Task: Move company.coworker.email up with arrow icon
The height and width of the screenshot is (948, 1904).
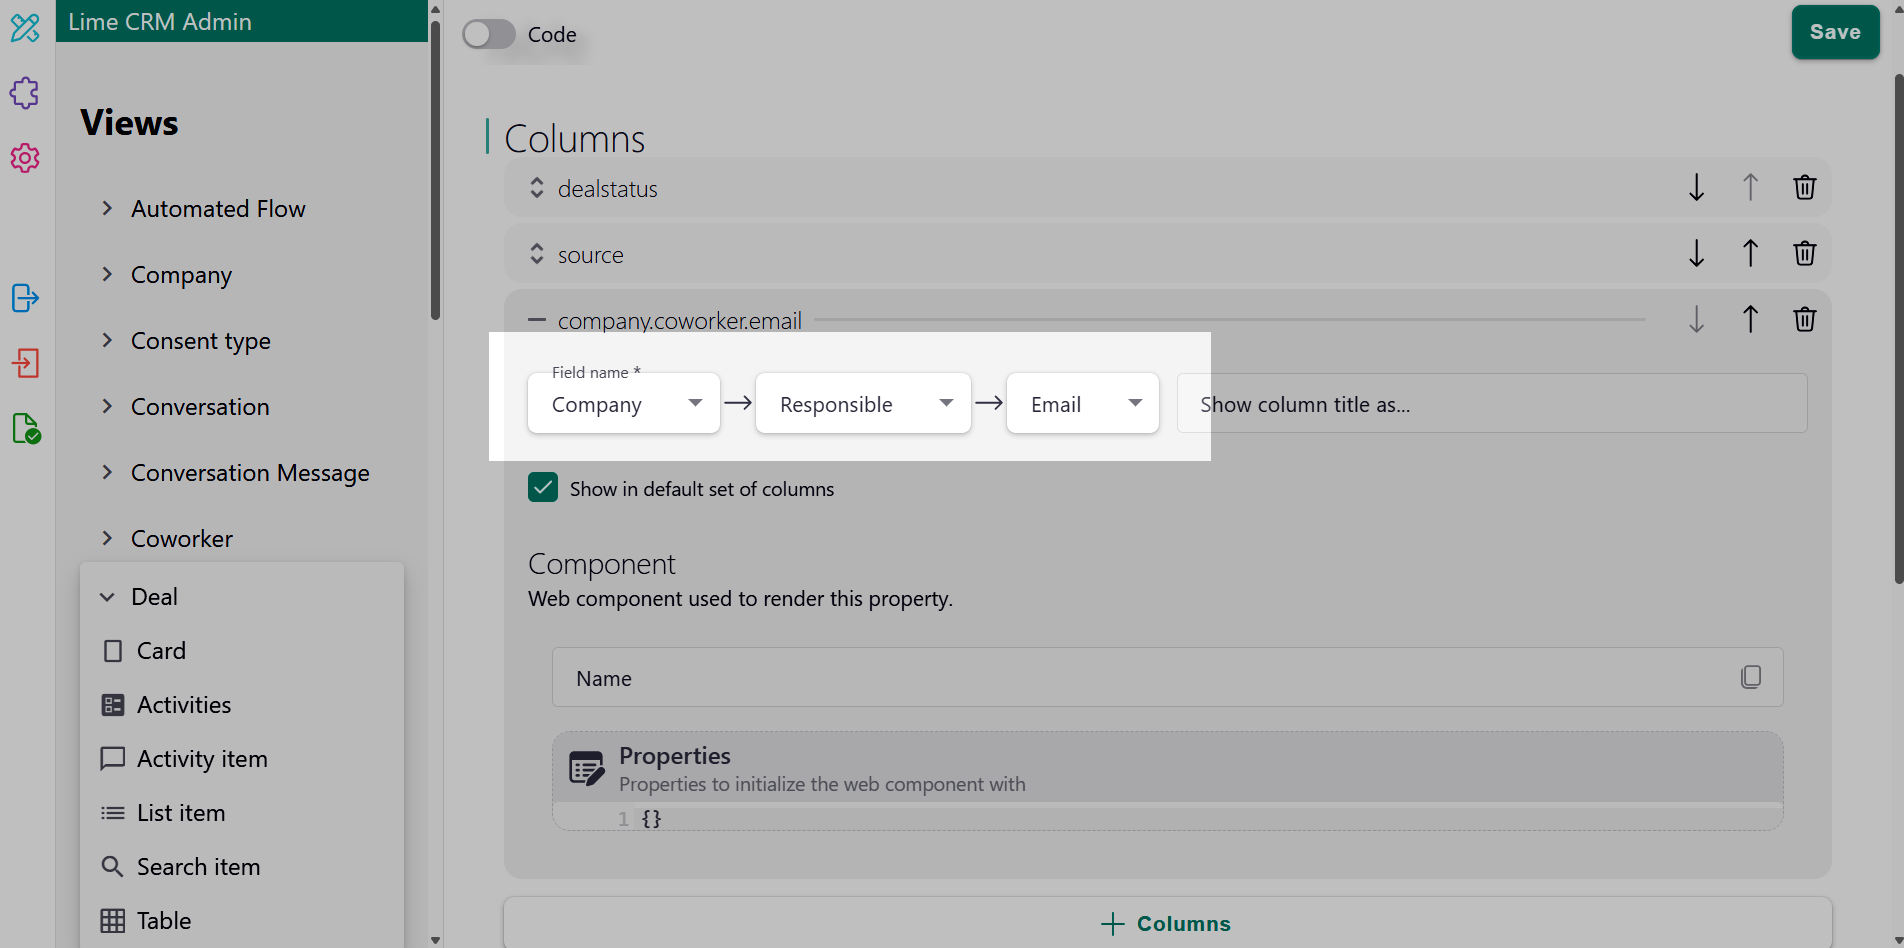Action: coord(1750,319)
